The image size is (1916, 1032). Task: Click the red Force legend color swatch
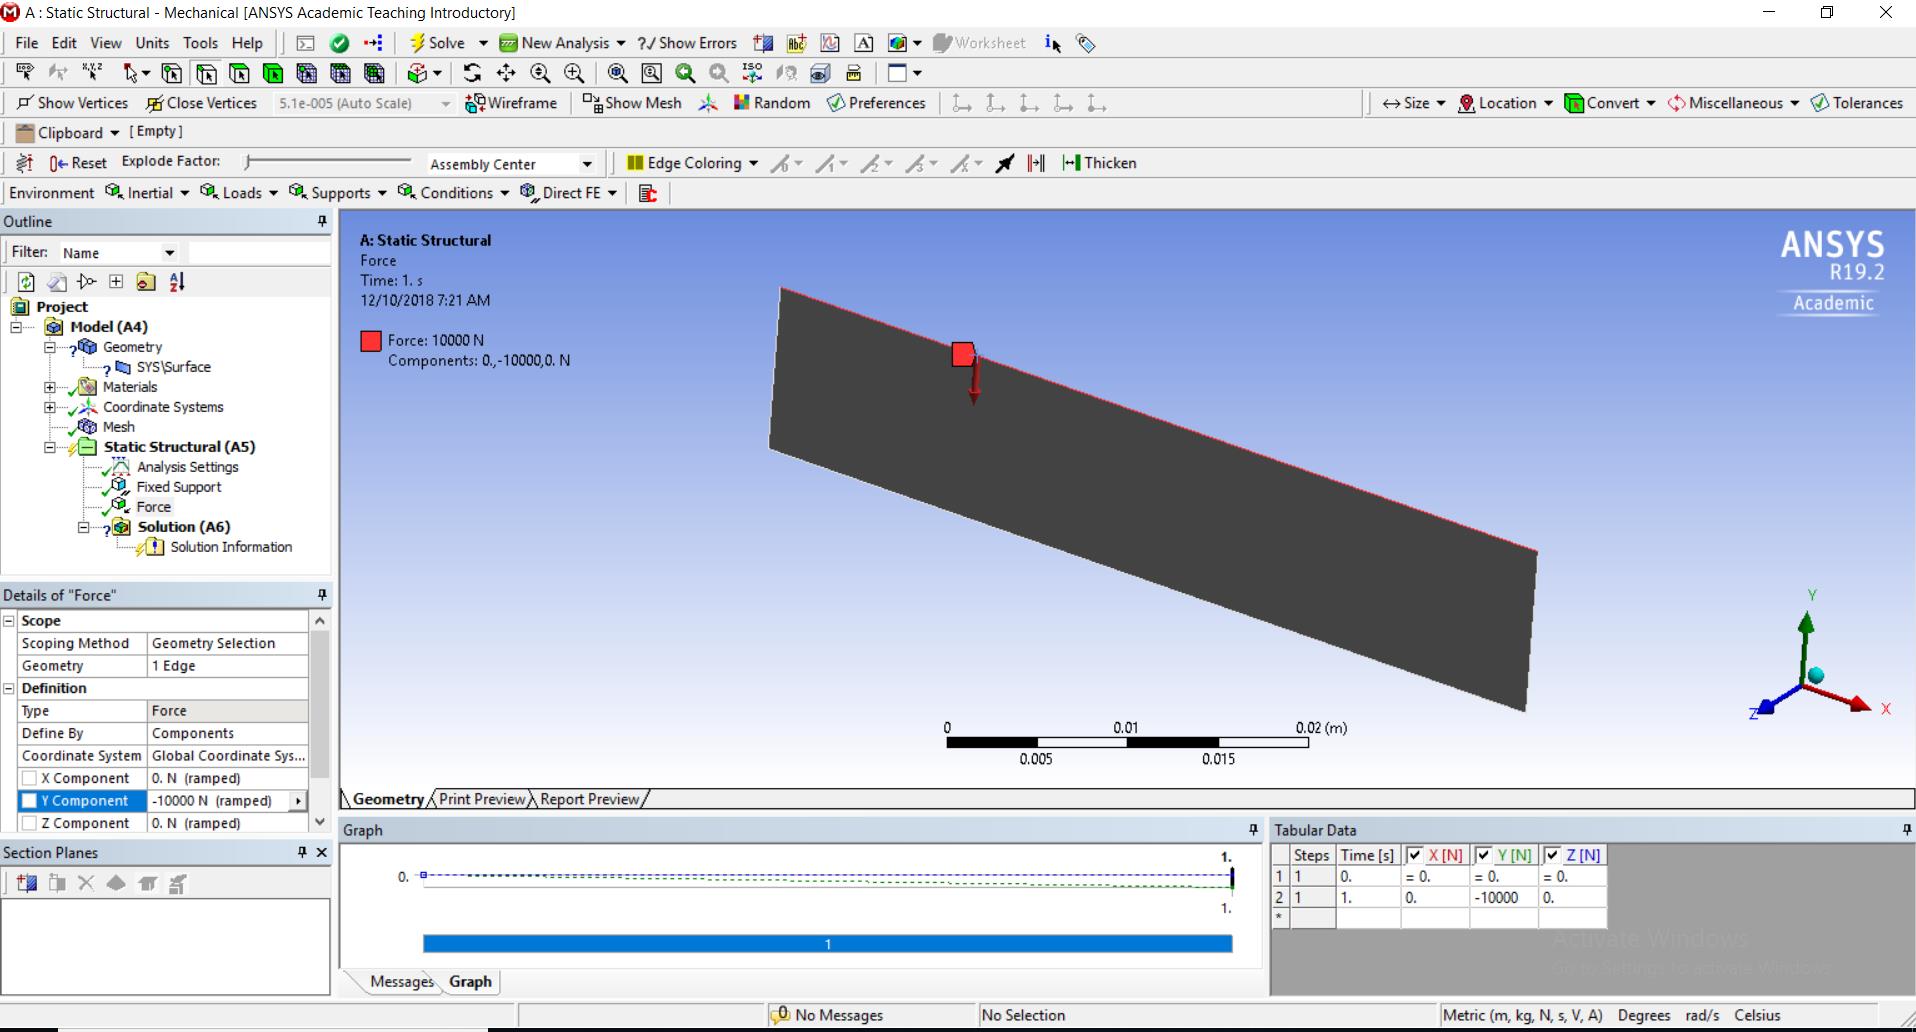point(371,341)
